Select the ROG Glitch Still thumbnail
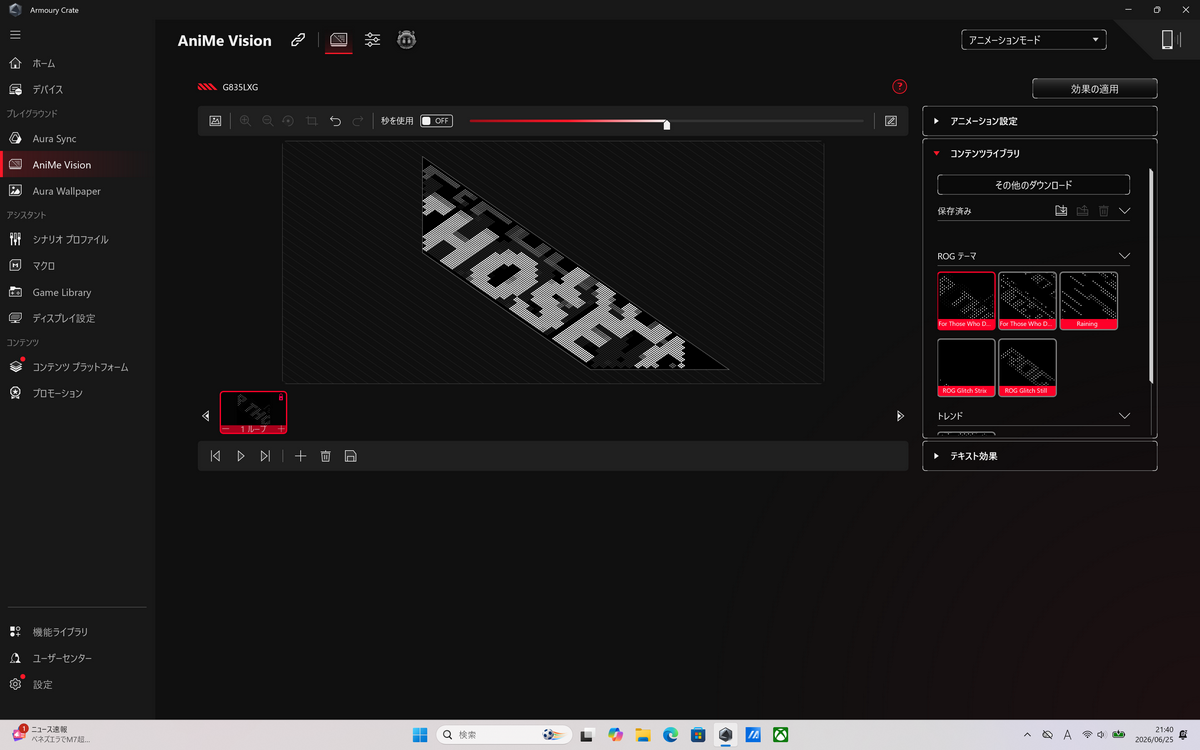1200x750 pixels. (1027, 368)
